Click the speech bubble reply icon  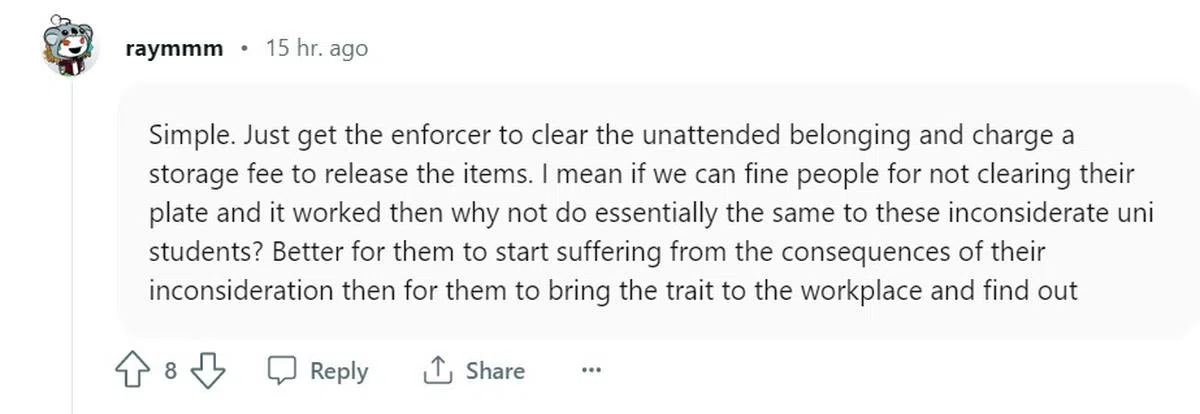click(280, 371)
